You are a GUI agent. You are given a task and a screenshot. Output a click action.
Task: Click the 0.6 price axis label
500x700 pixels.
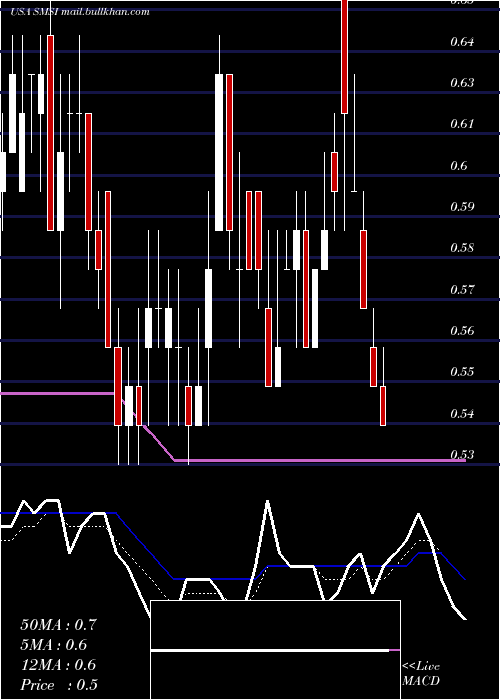pyautogui.click(x=458, y=166)
